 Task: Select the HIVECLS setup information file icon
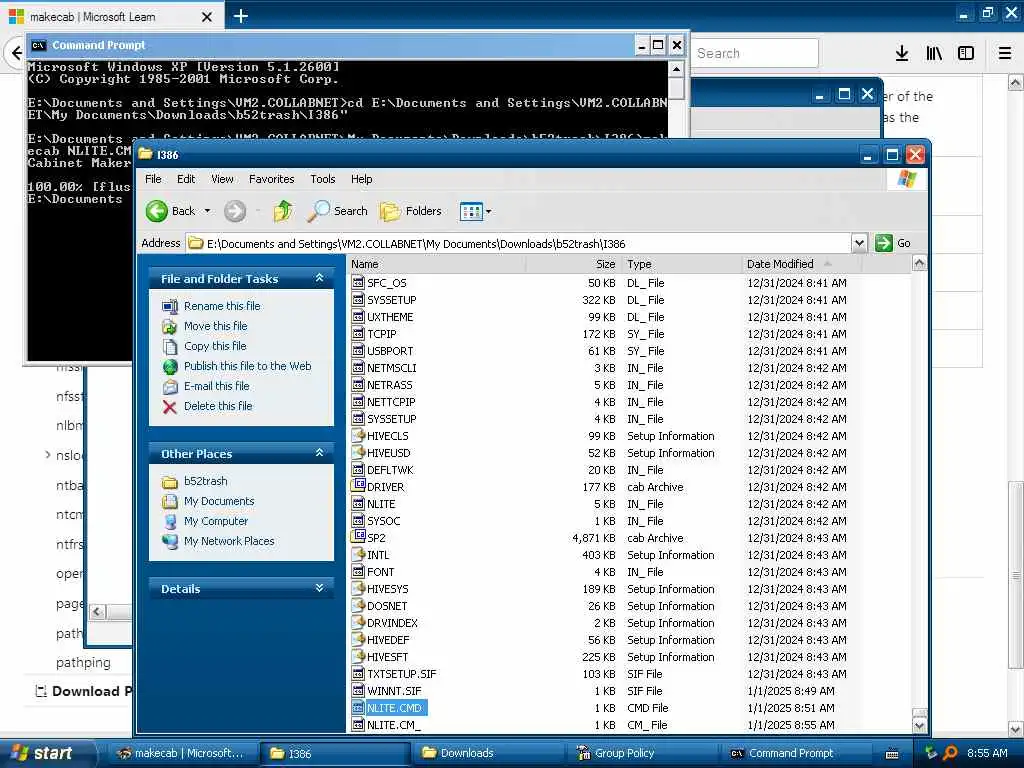pos(358,435)
